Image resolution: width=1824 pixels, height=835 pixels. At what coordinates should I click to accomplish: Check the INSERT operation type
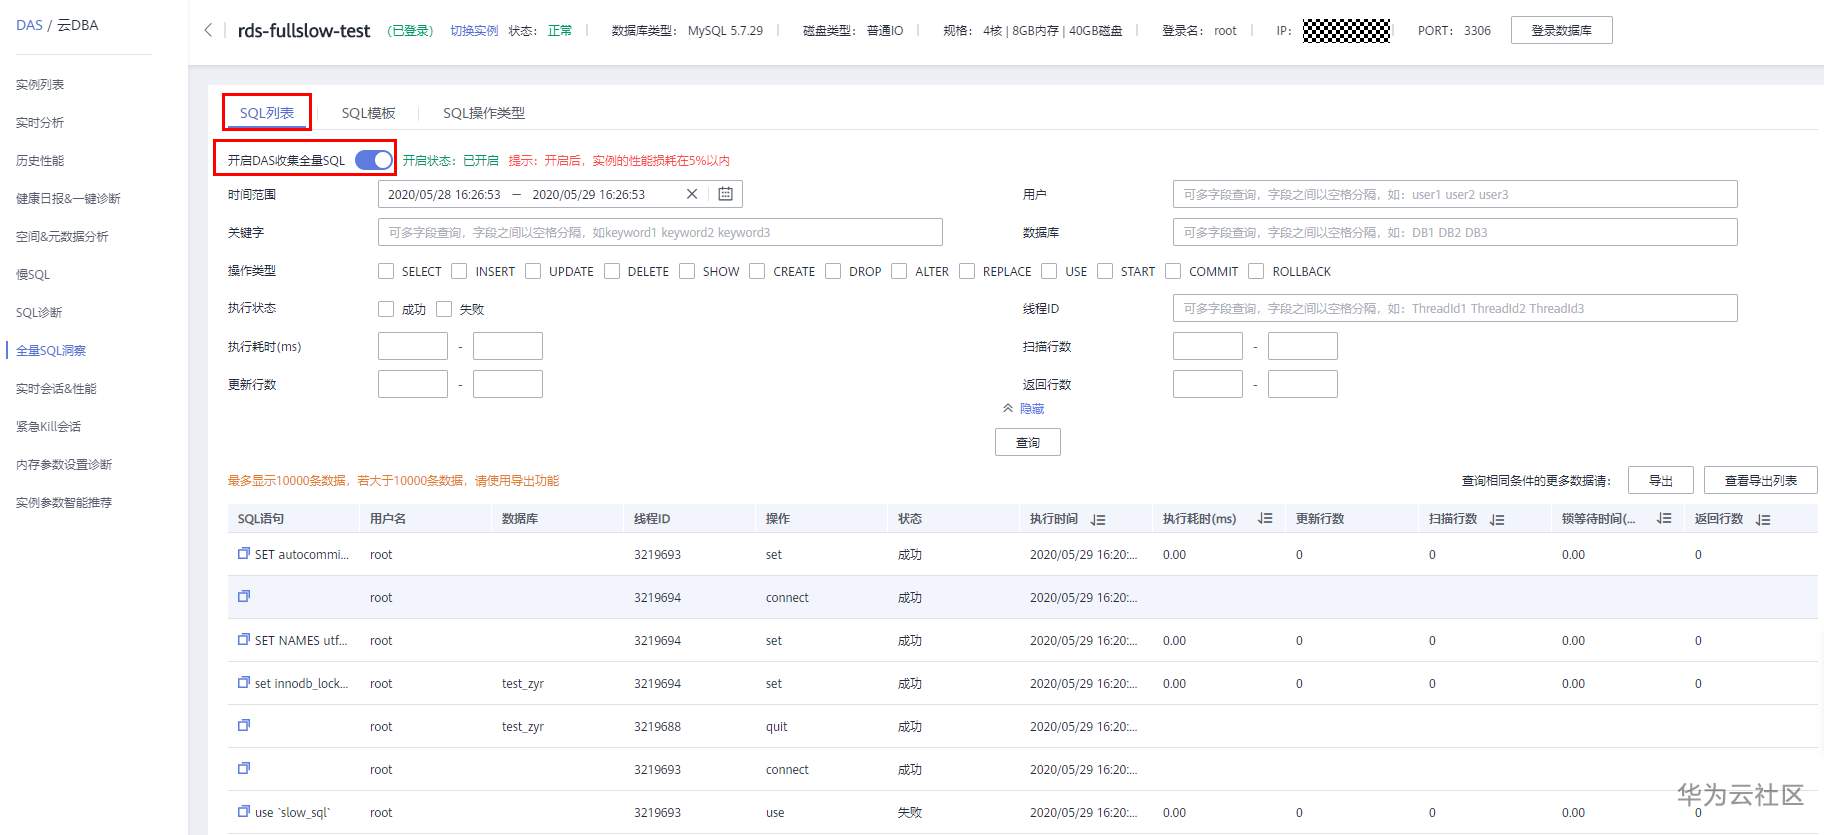tap(459, 271)
